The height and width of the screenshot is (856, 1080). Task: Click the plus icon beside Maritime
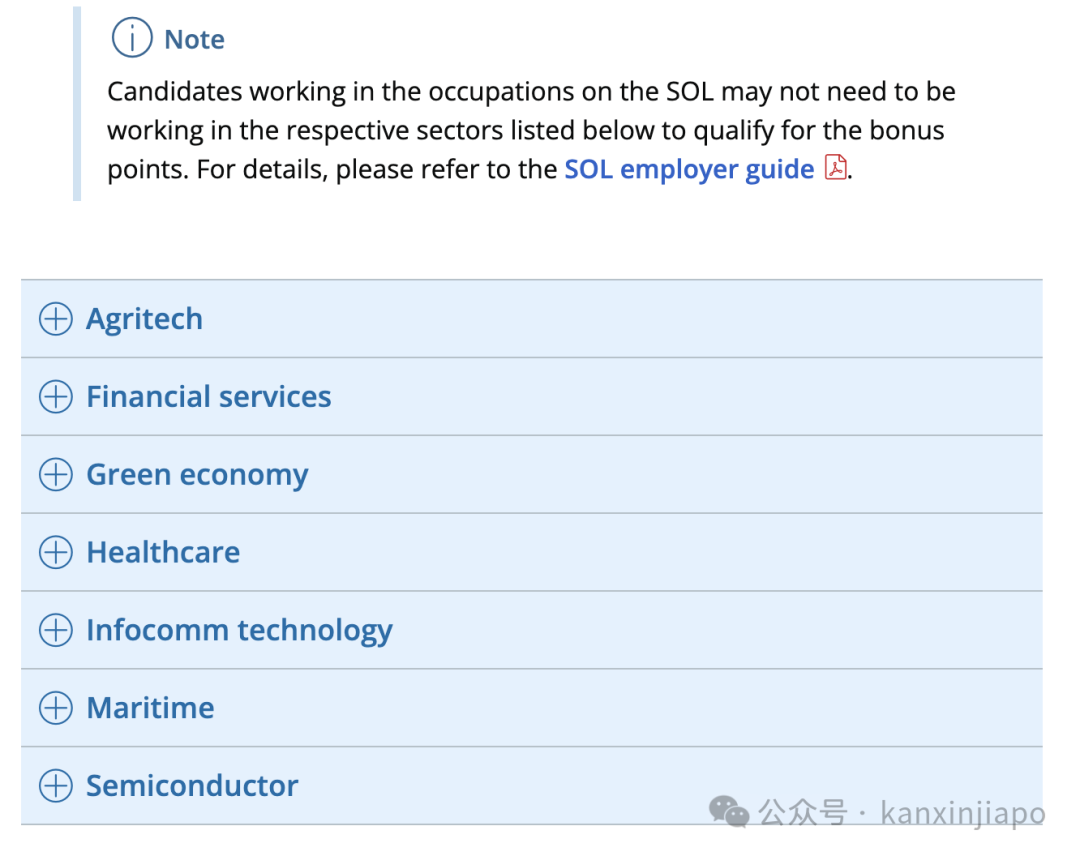[x=56, y=708]
